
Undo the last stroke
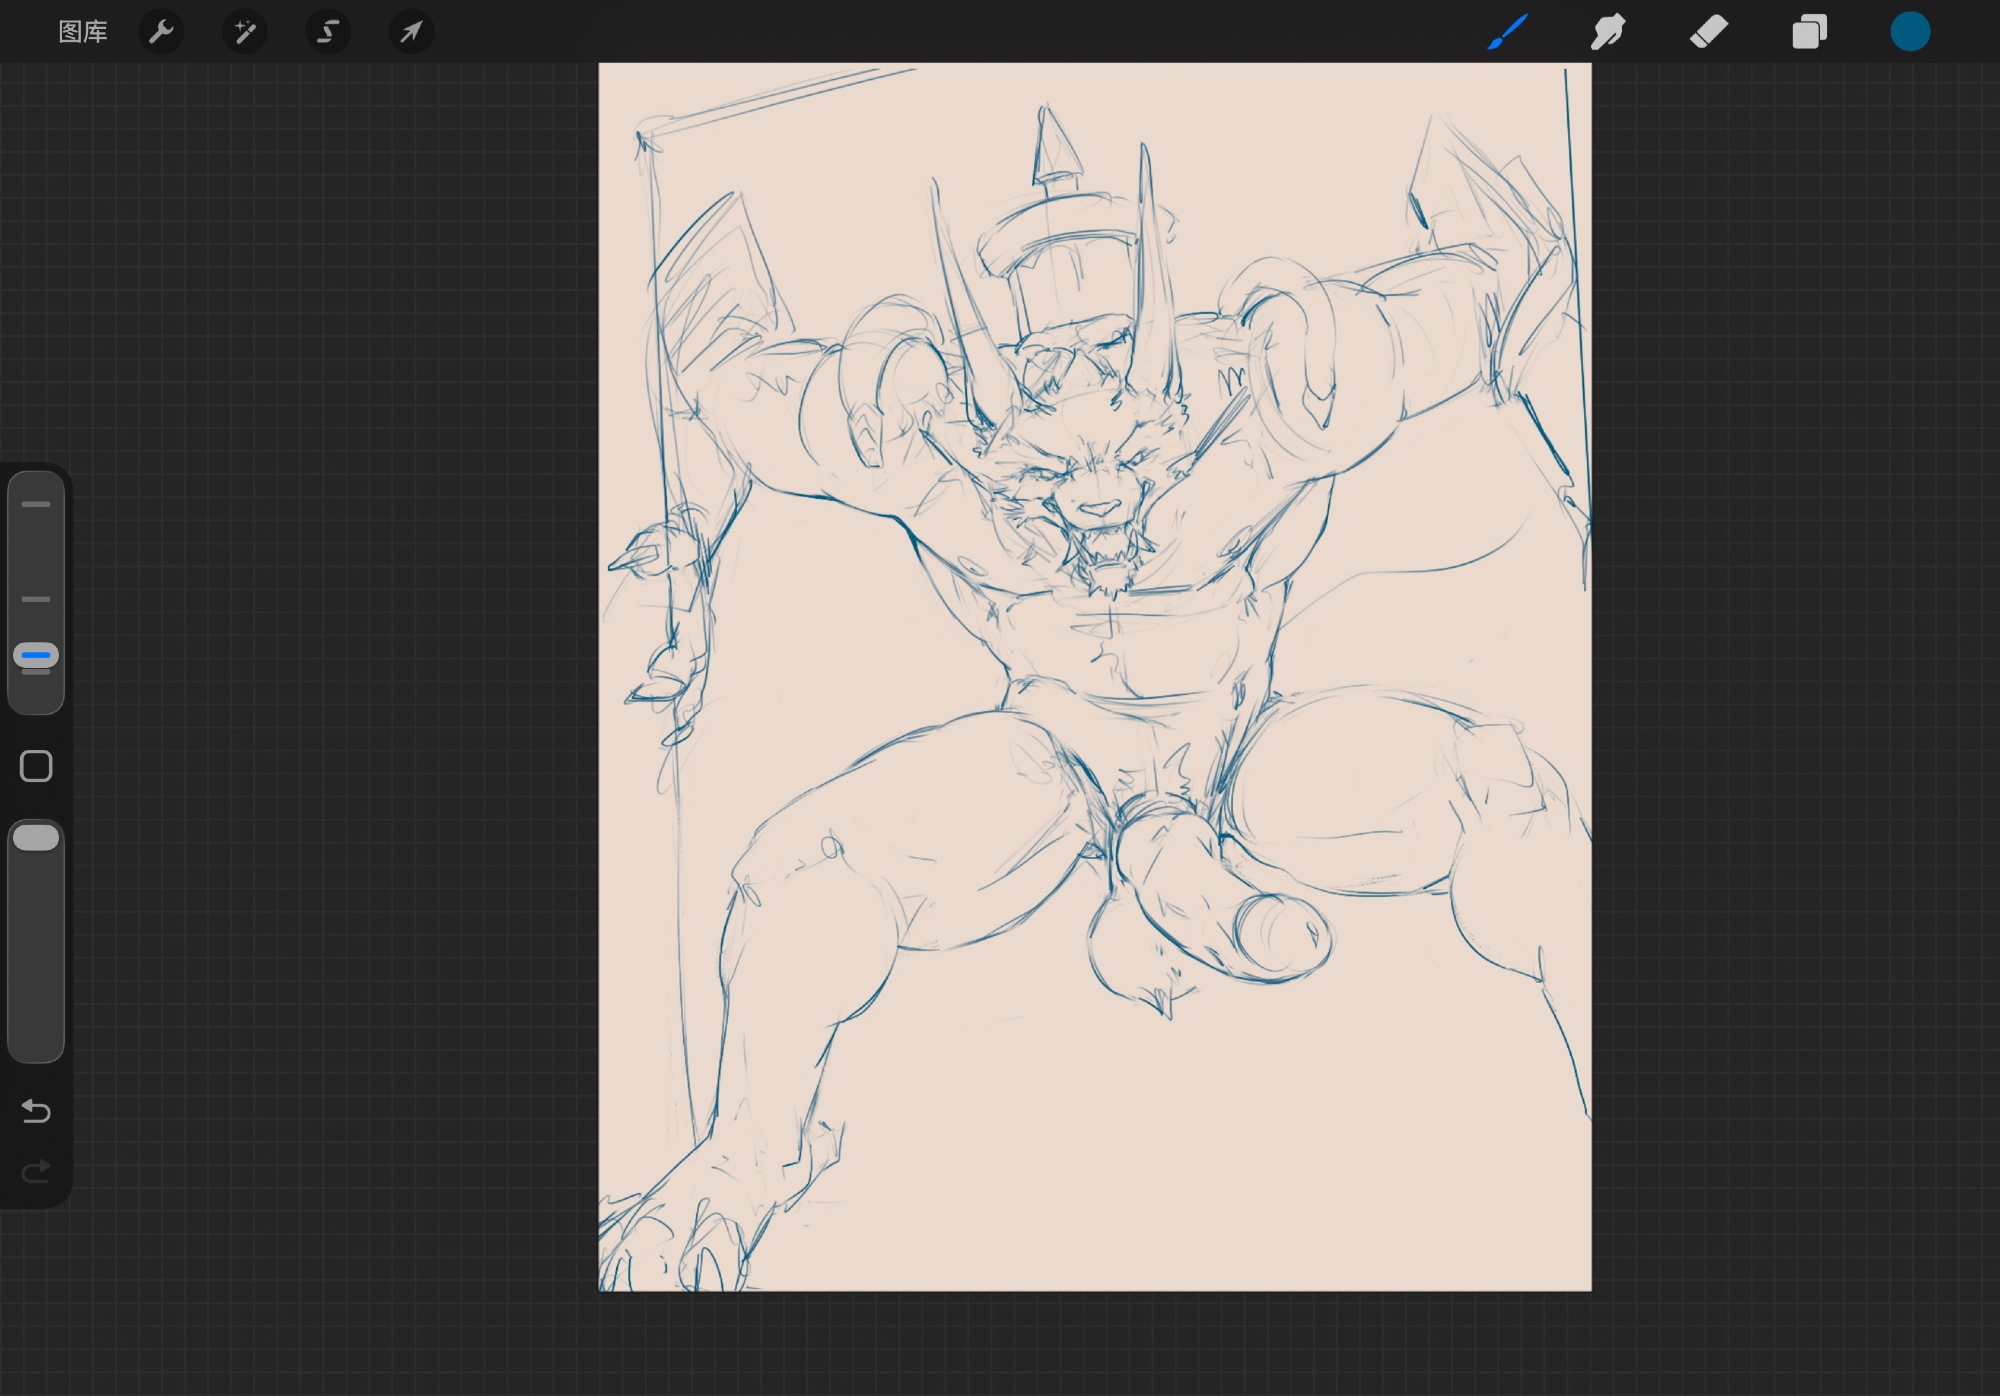(x=36, y=1111)
